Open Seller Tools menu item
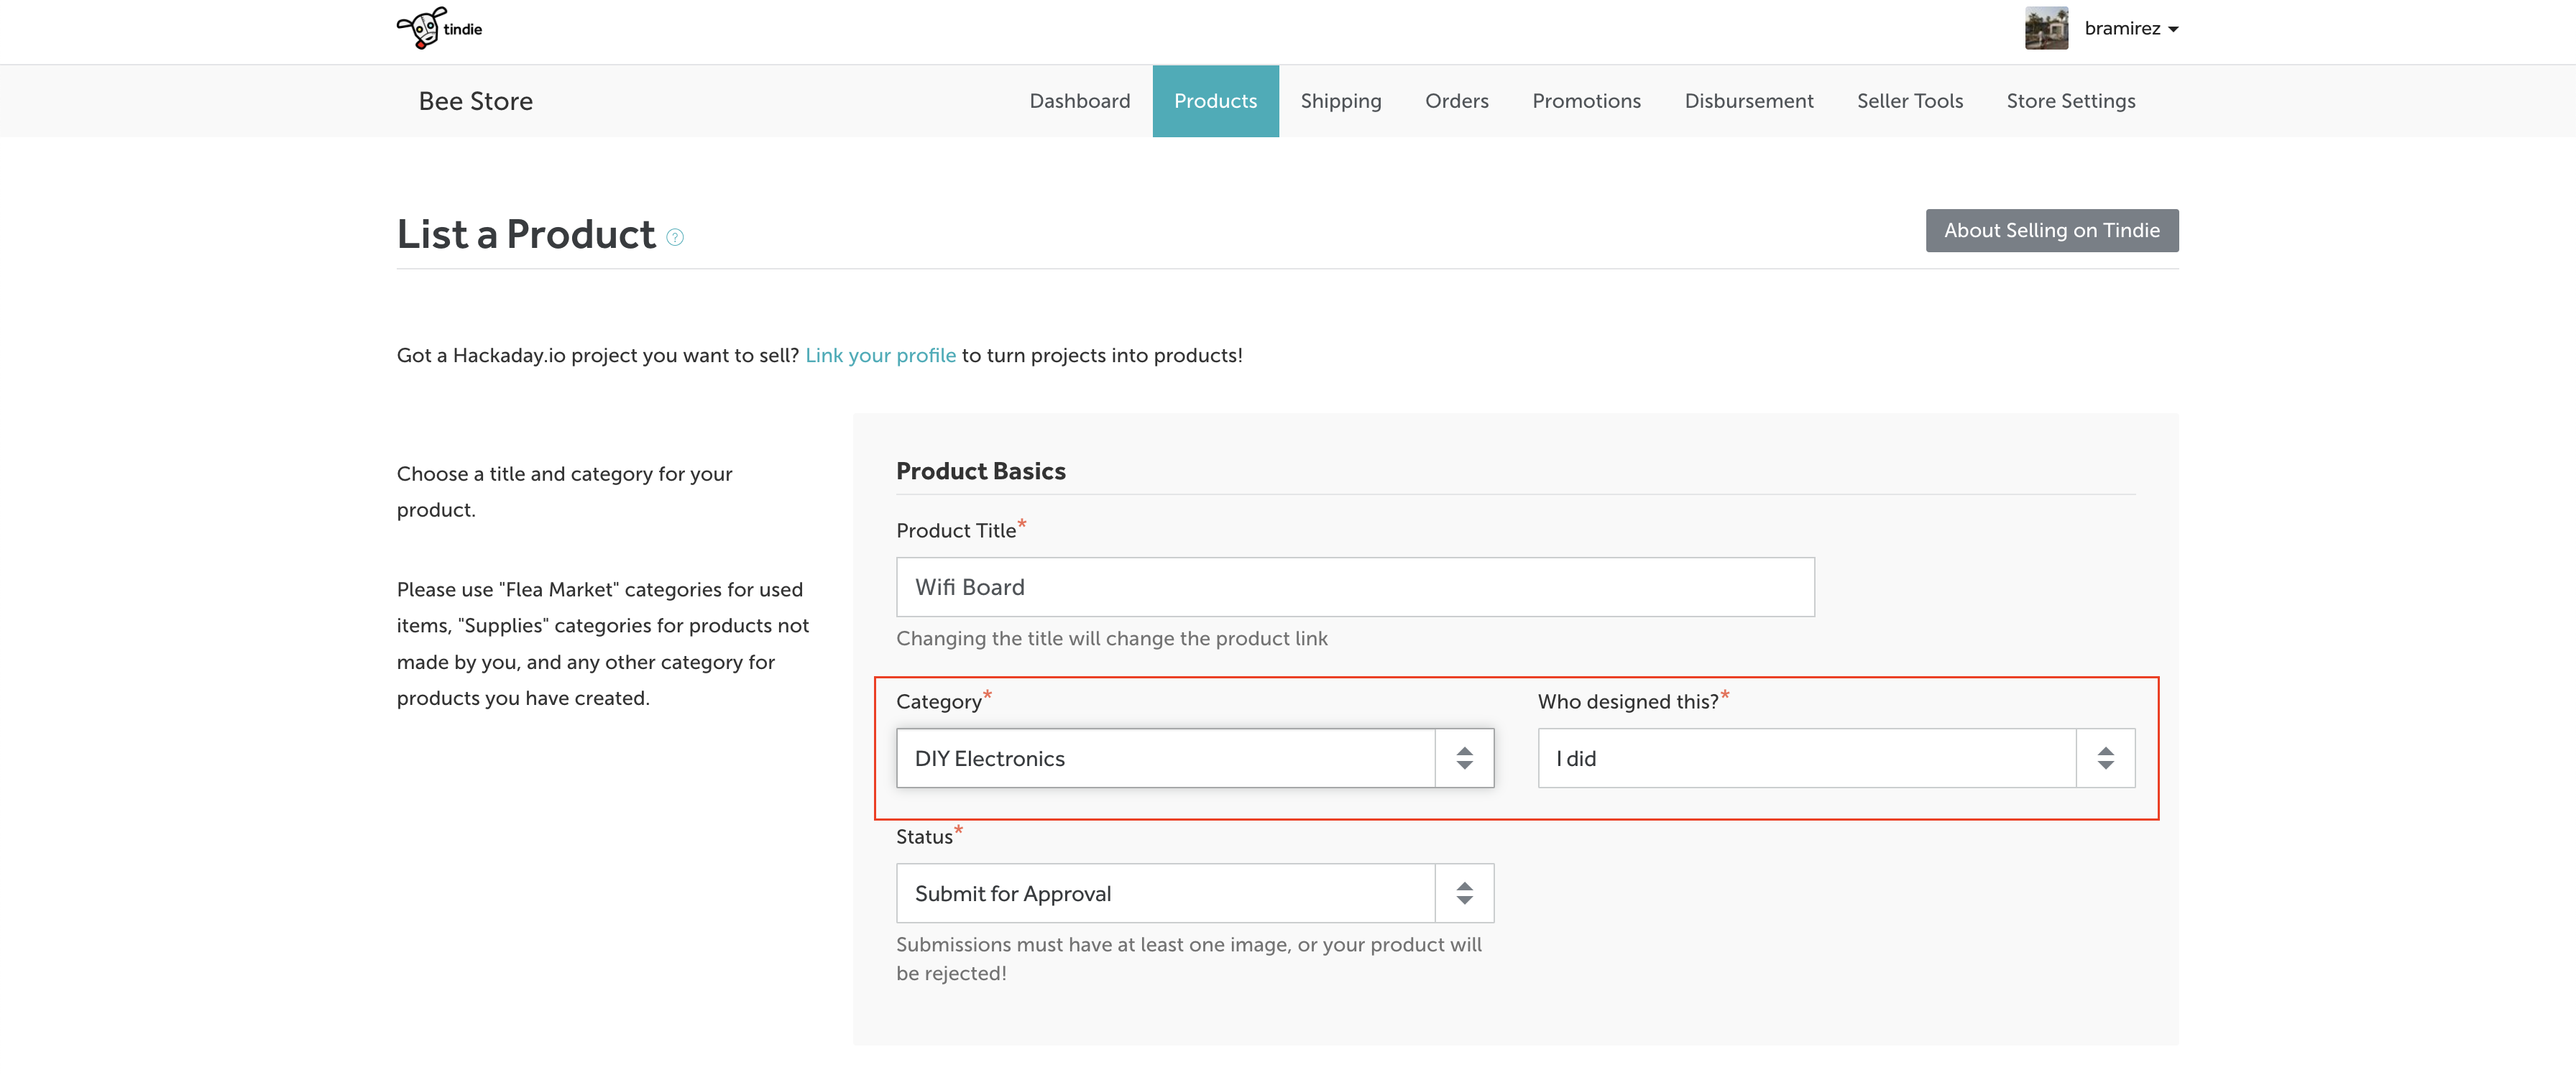 click(1909, 101)
